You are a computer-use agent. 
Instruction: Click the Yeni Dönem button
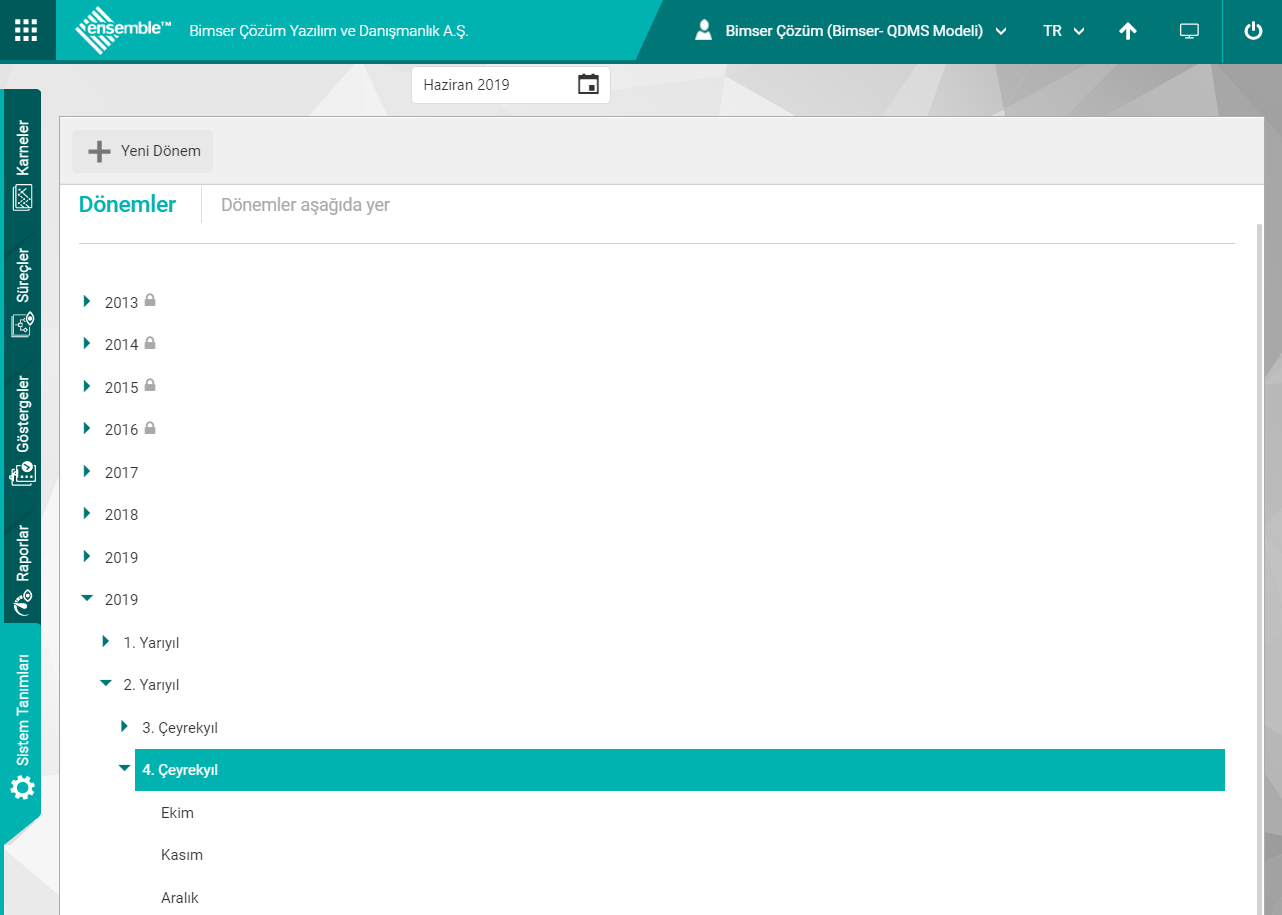tap(143, 151)
